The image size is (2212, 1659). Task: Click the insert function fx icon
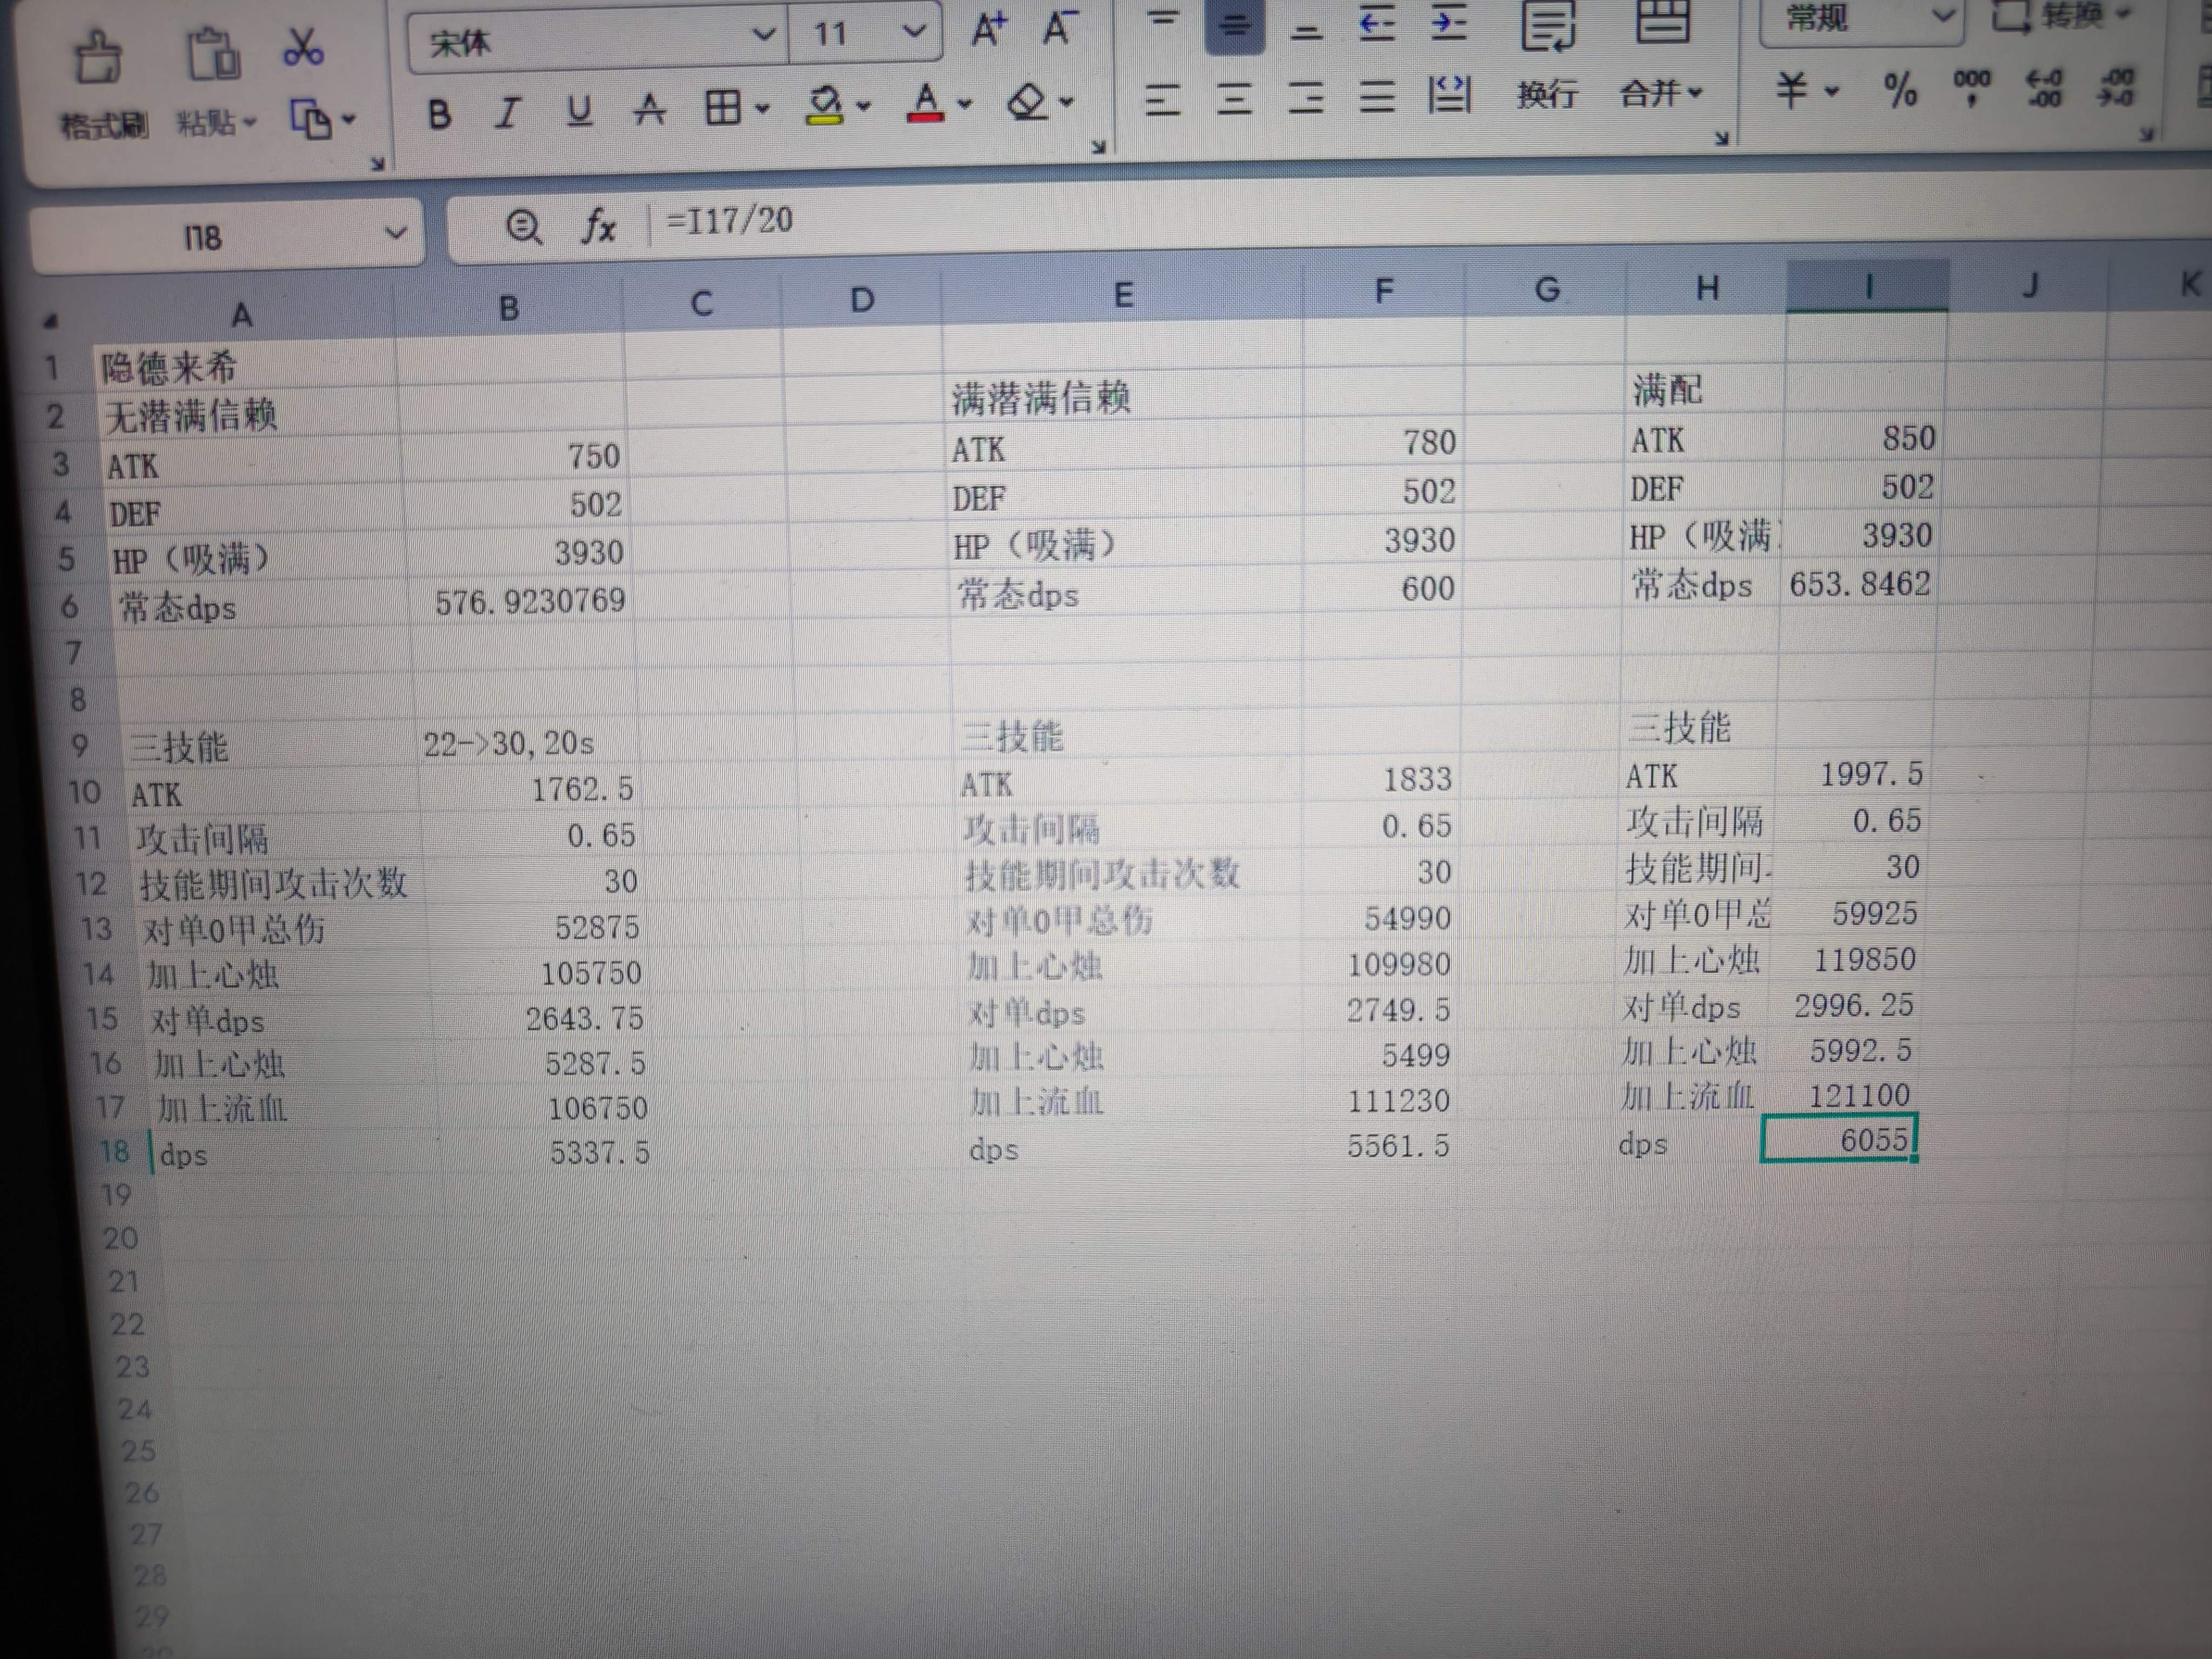(x=598, y=226)
